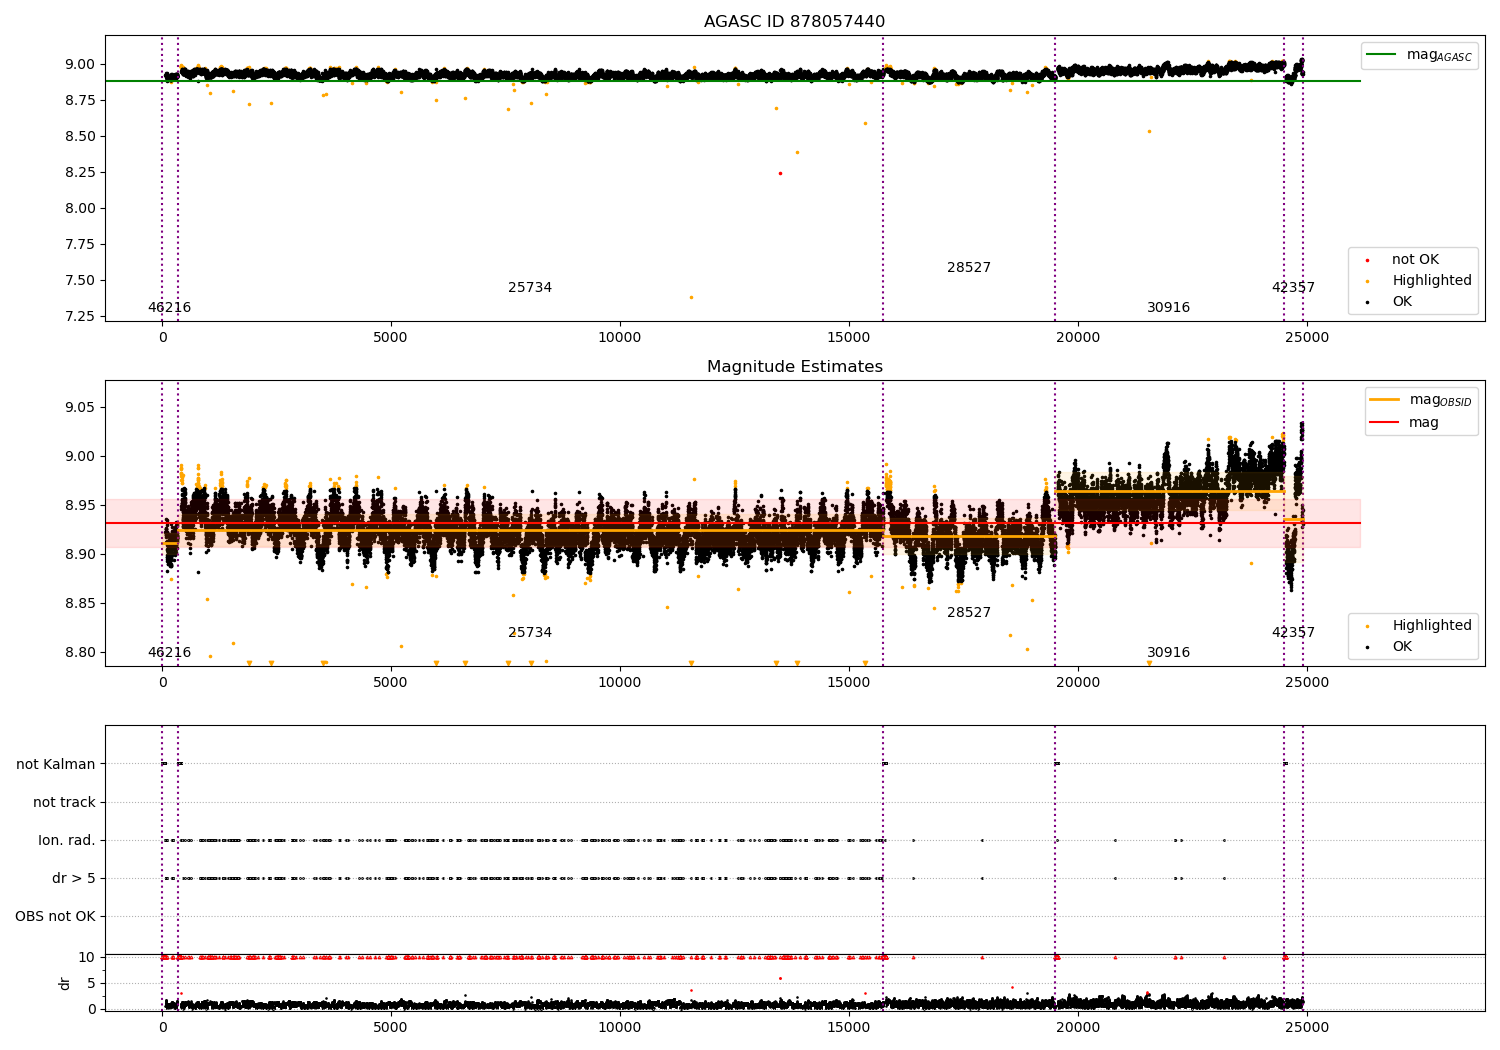Click the 8.80 tick label on middle plot
This screenshot has width=1500, height=1050.
click(x=80, y=652)
